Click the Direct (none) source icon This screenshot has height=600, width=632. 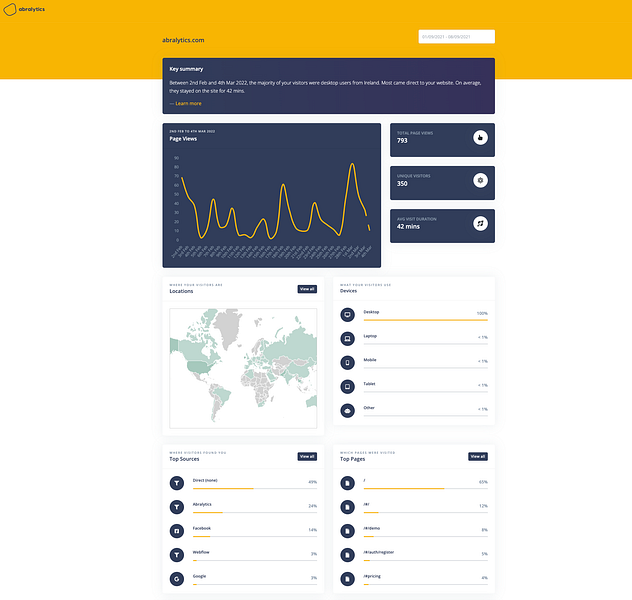tap(177, 483)
